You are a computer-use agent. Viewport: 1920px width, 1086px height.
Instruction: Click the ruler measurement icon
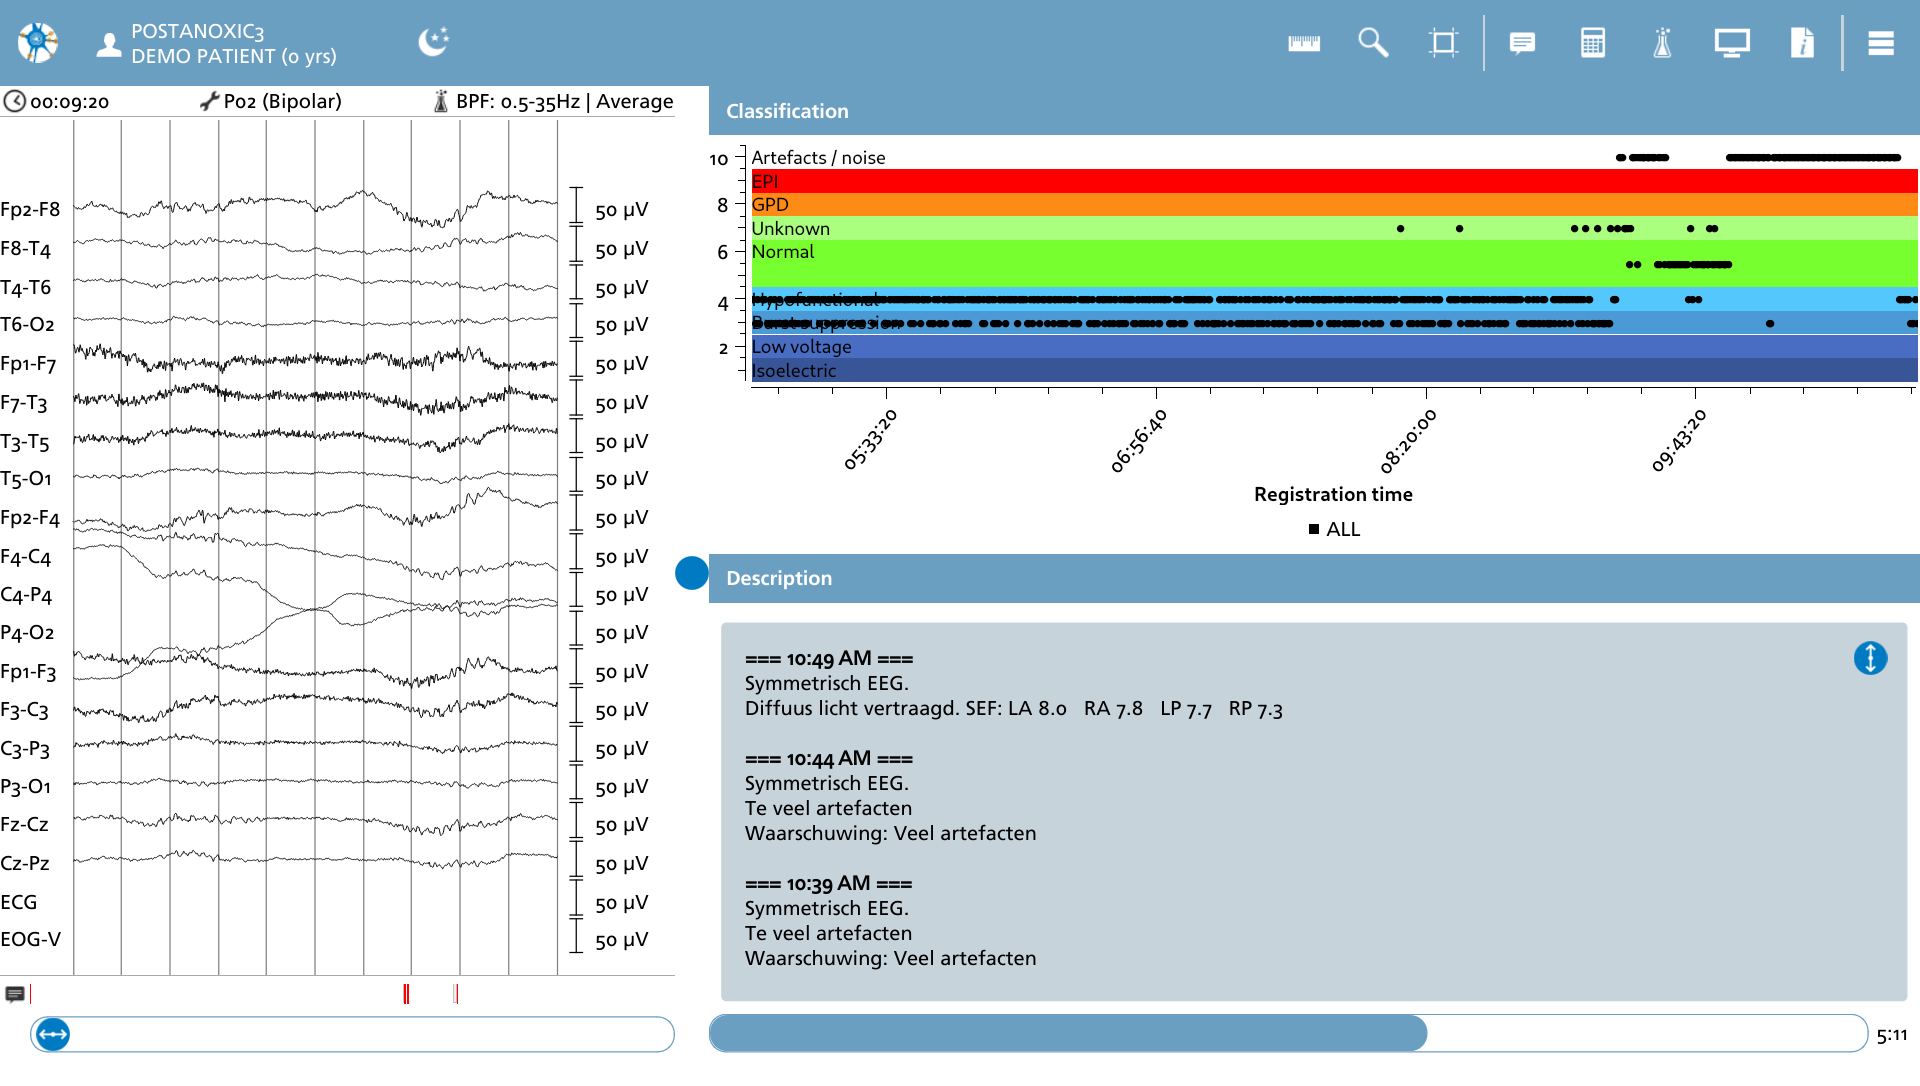click(x=1304, y=43)
